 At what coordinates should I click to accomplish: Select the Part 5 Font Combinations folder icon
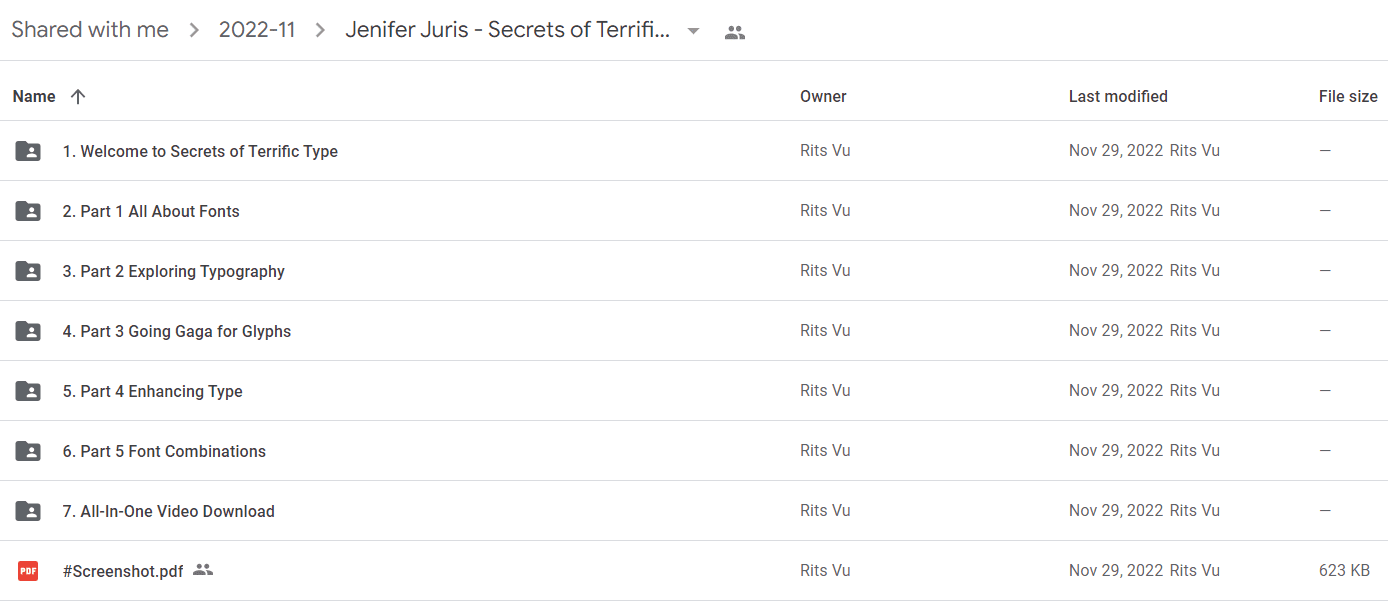point(28,451)
